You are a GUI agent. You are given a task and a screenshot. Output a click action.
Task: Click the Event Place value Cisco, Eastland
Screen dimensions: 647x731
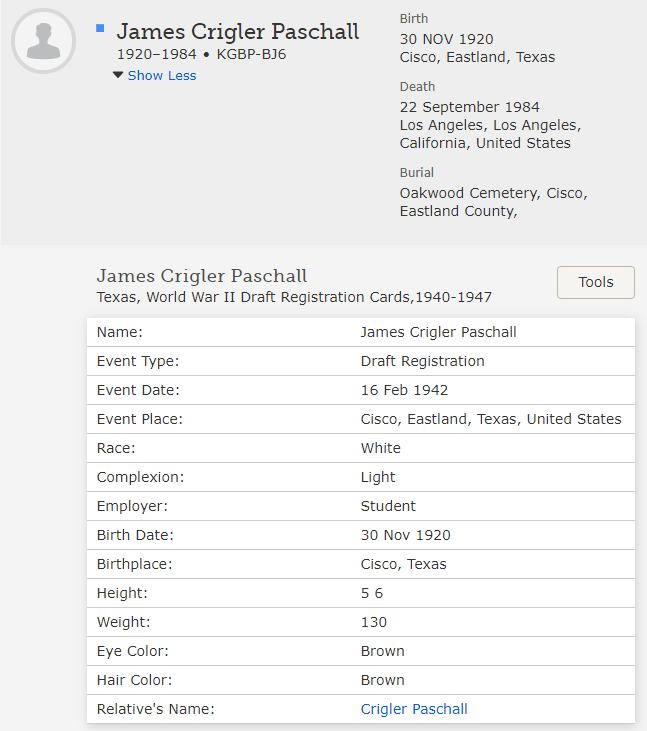click(x=491, y=419)
